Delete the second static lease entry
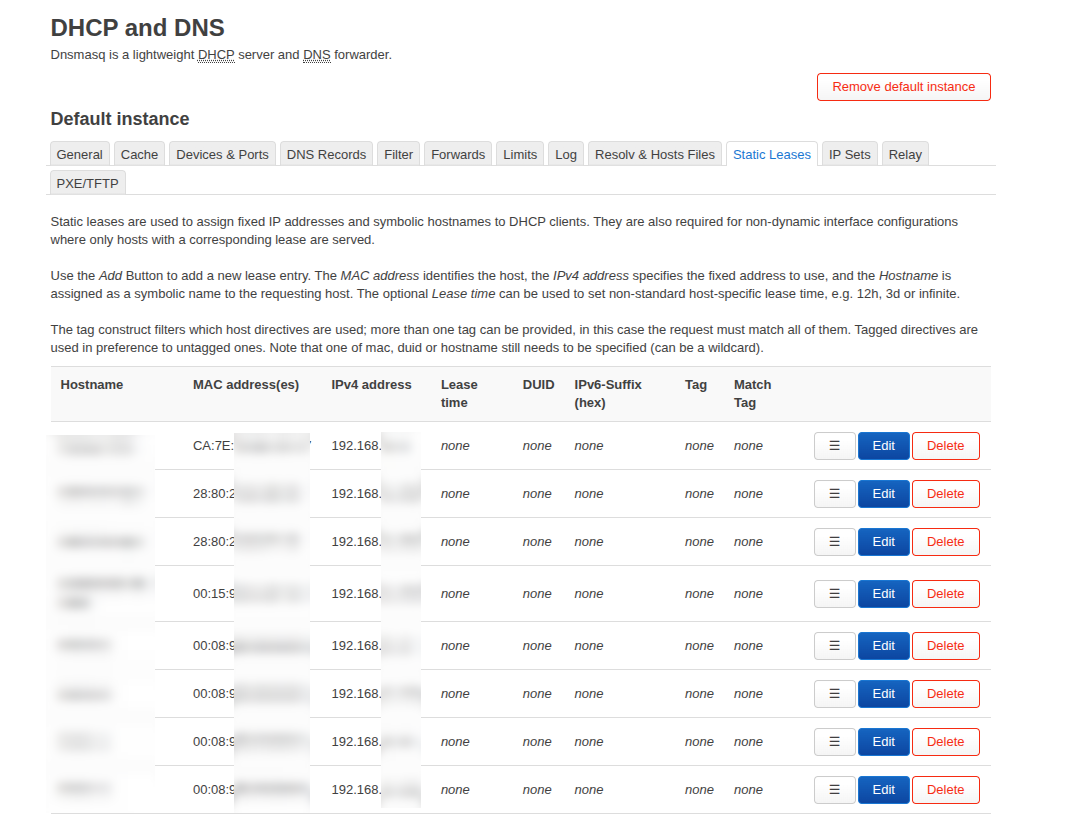 coord(945,494)
